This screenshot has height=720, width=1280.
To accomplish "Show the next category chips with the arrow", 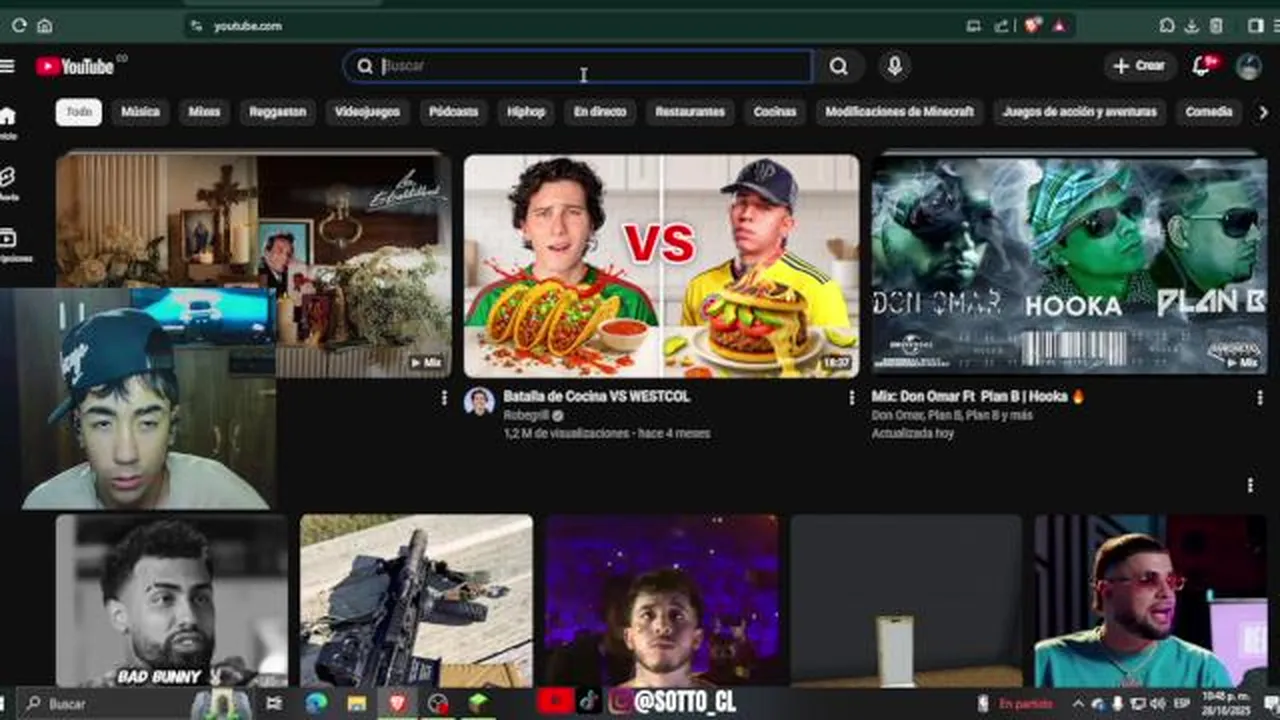I will pos(1263,112).
